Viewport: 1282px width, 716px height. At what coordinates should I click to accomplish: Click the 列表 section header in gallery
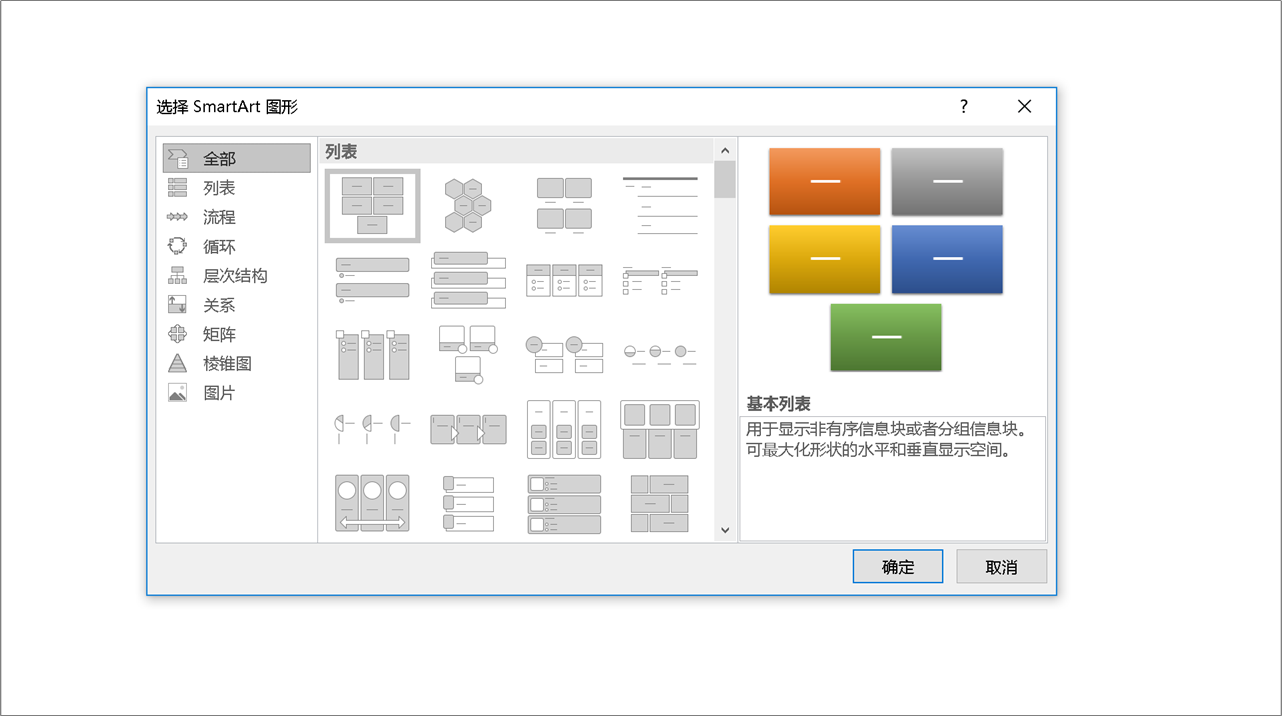pyautogui.click(x=516, y=152)
